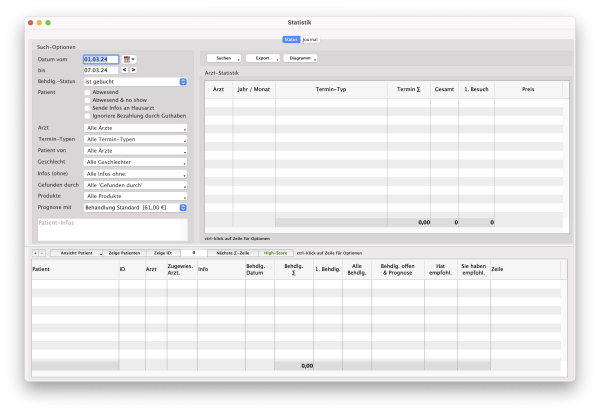Open the calendar date picker icon
This screenshot has width=600, height=414.
tap(128, 60)
